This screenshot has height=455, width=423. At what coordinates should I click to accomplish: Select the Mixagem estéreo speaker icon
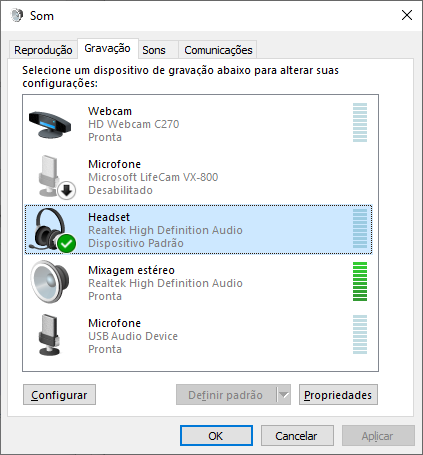tap(50, 282)
